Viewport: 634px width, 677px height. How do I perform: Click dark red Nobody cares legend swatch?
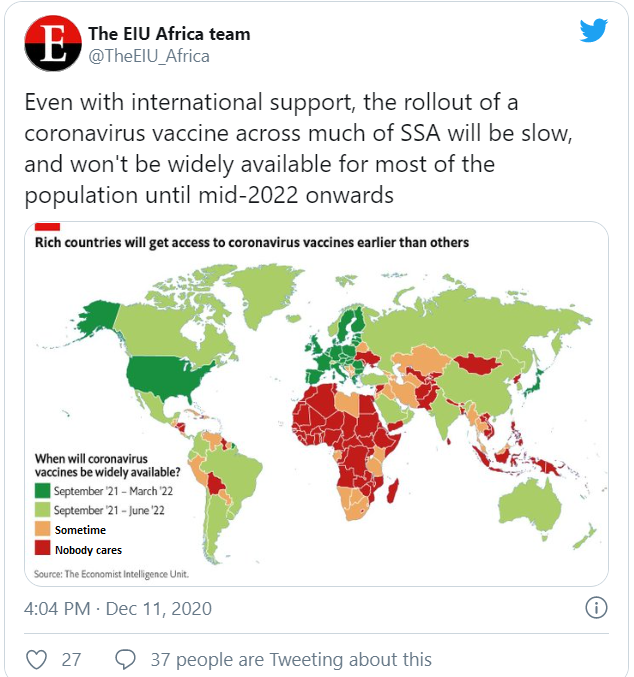tap(43, 549)
